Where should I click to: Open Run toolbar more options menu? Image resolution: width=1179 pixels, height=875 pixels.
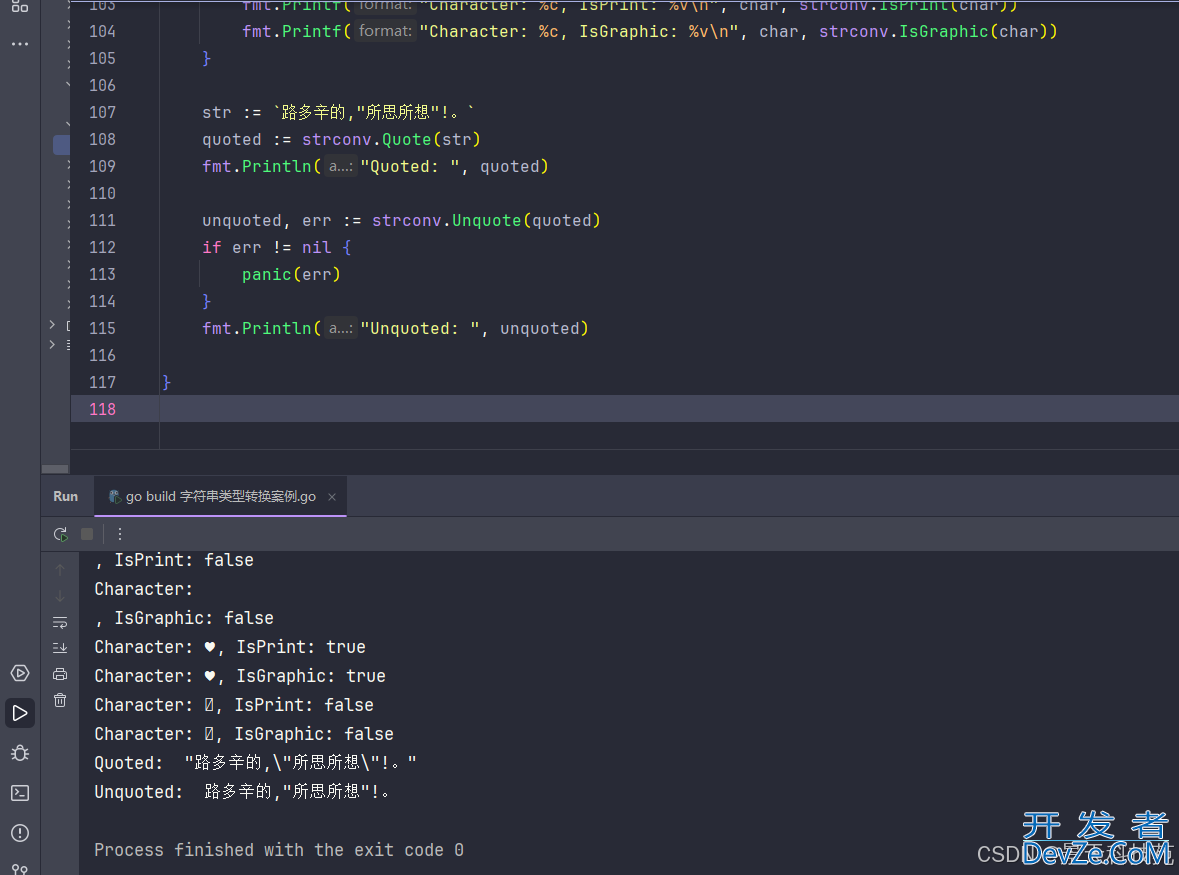[120, 534]
